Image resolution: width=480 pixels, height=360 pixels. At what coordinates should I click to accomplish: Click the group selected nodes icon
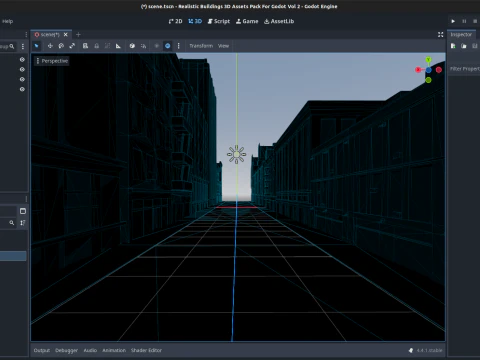coord(107,46)
